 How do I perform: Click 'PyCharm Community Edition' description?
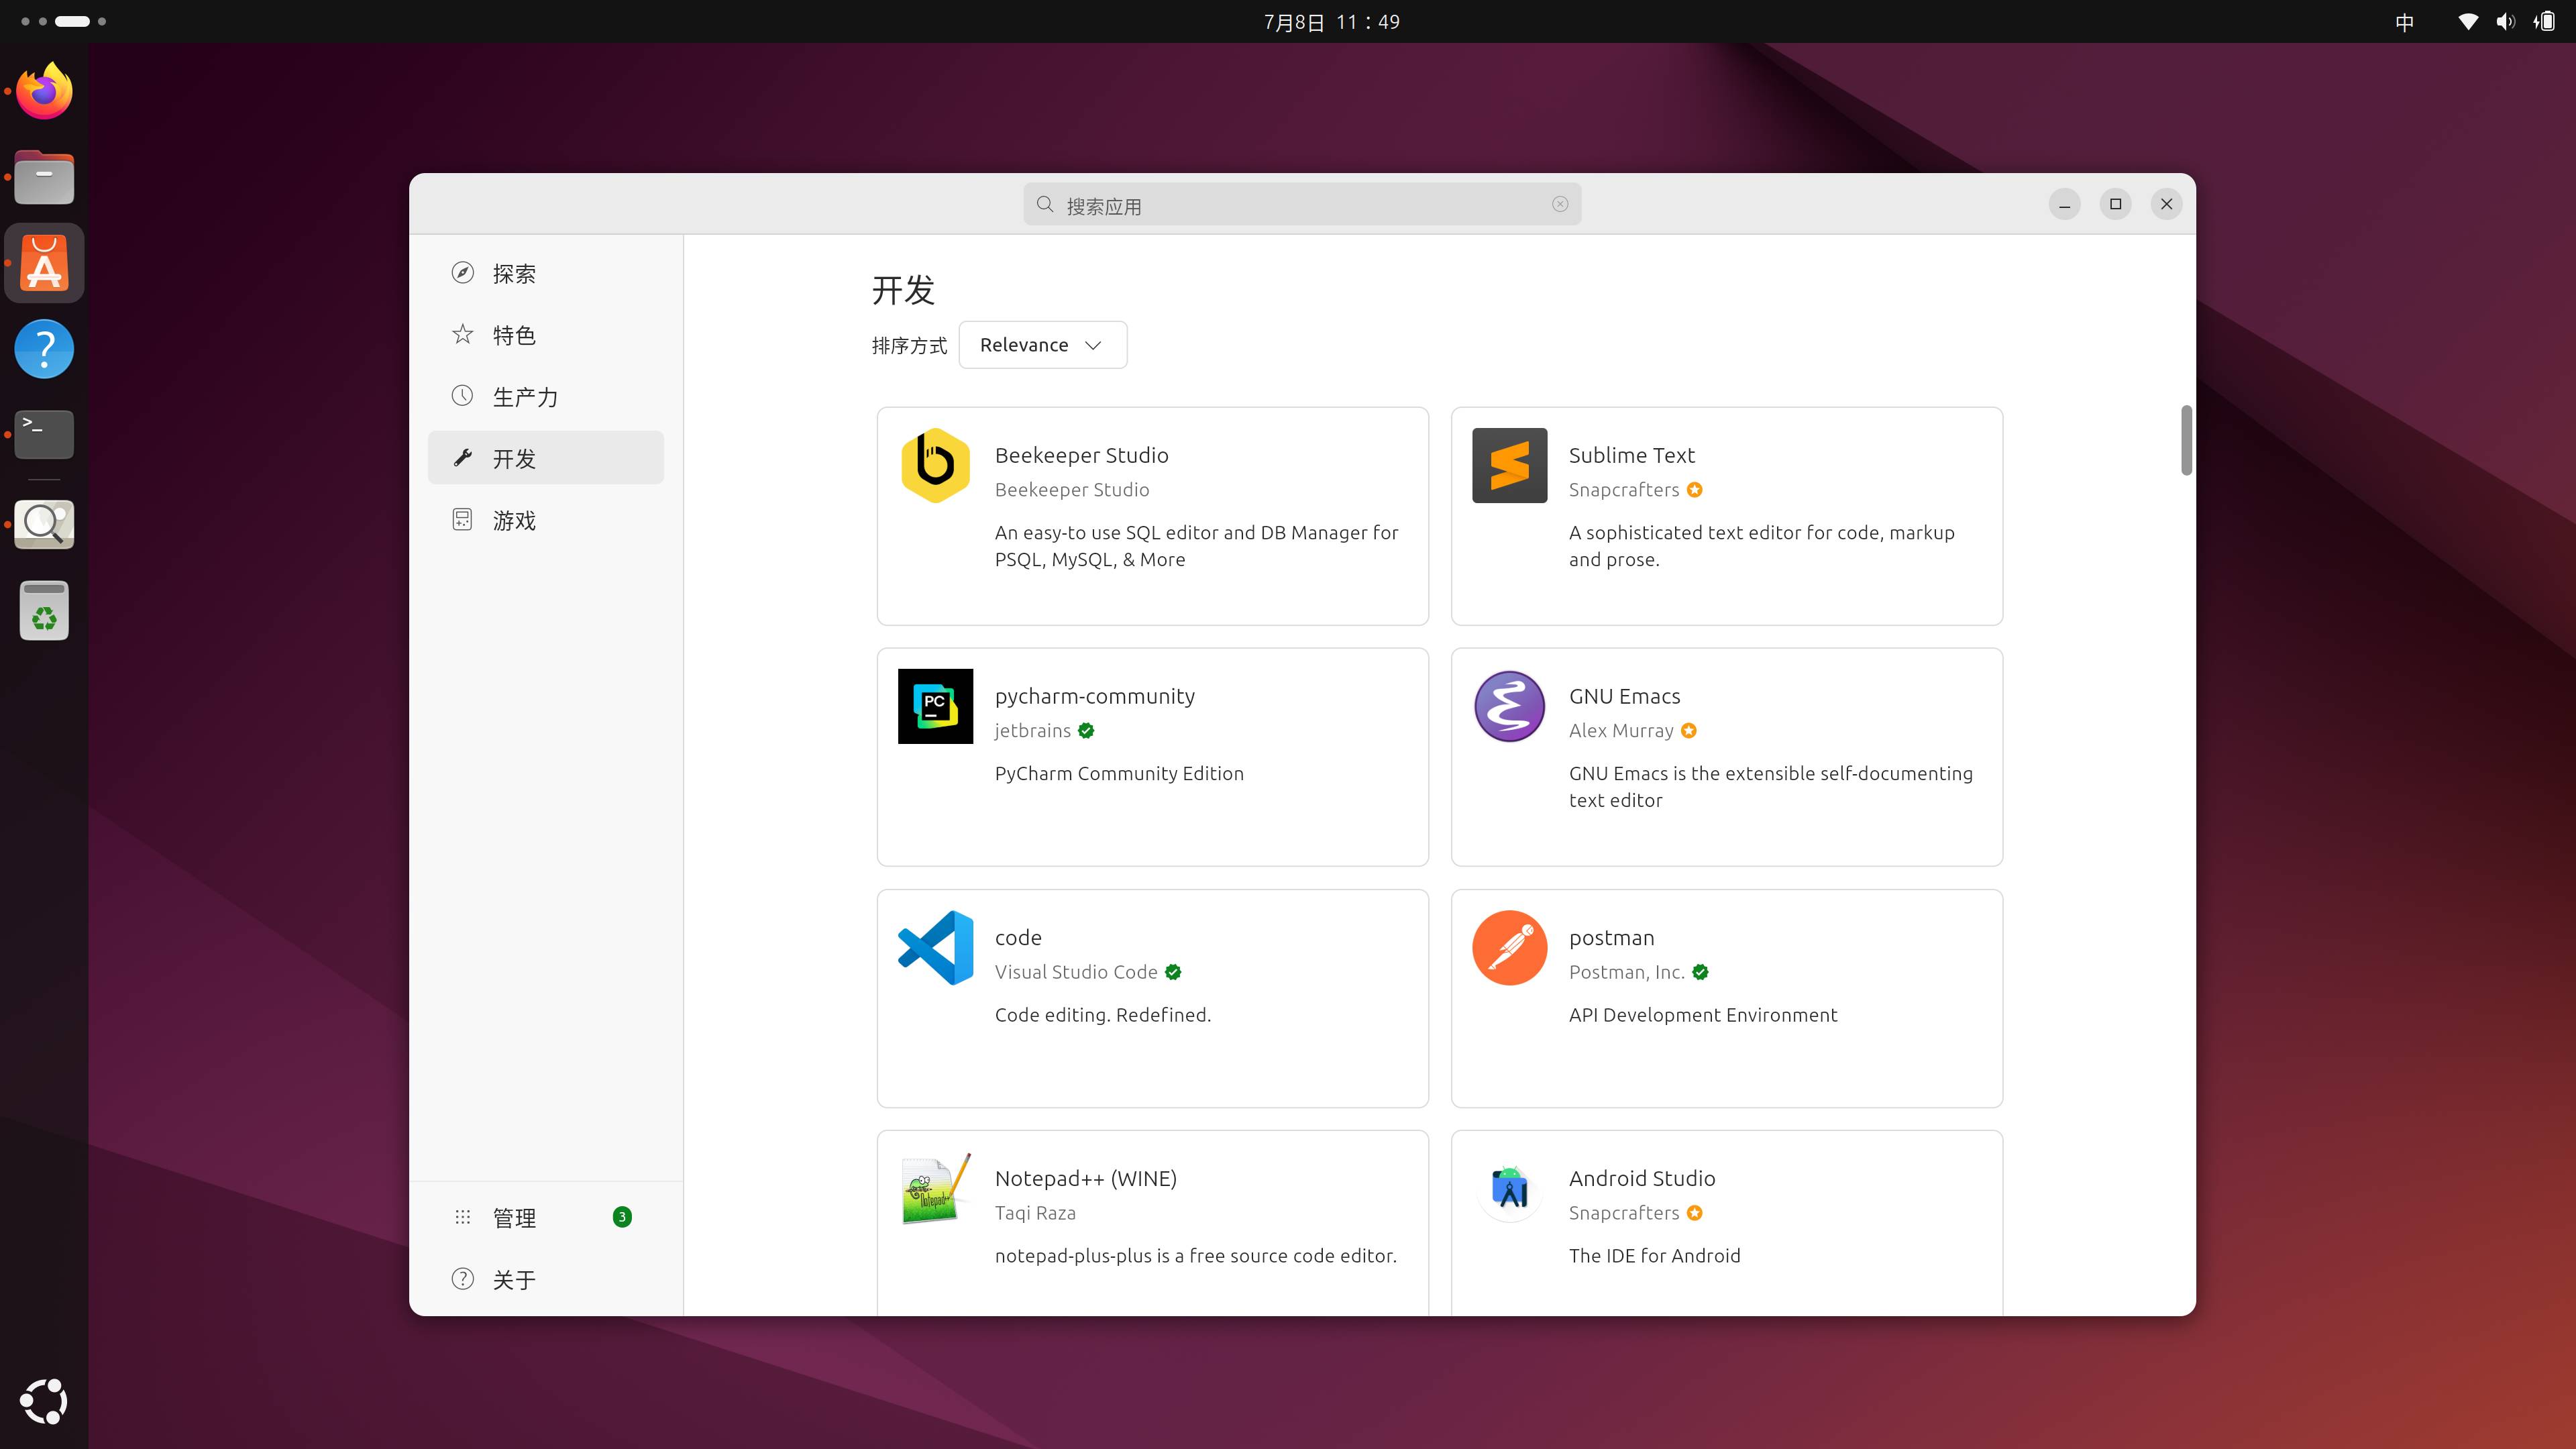(x=1118, y=774)
